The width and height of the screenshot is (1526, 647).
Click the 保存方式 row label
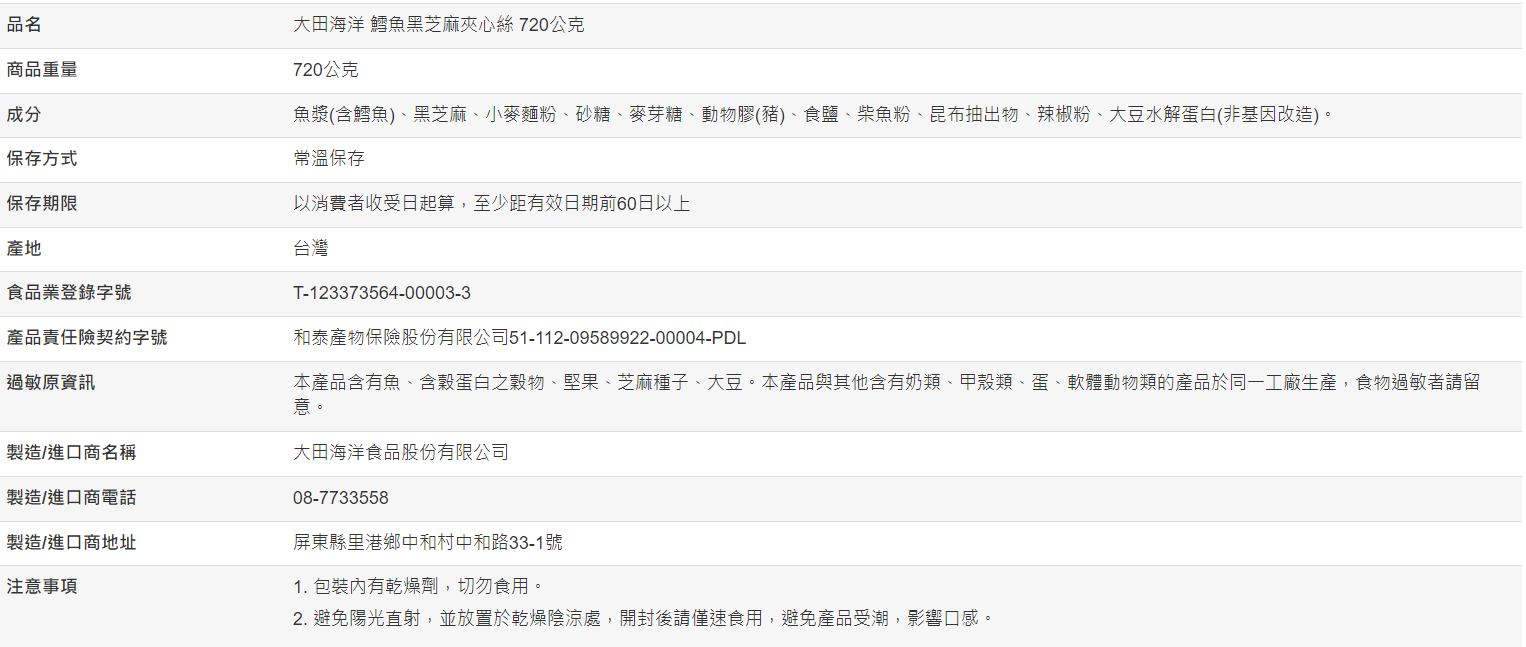click(42, 159)
